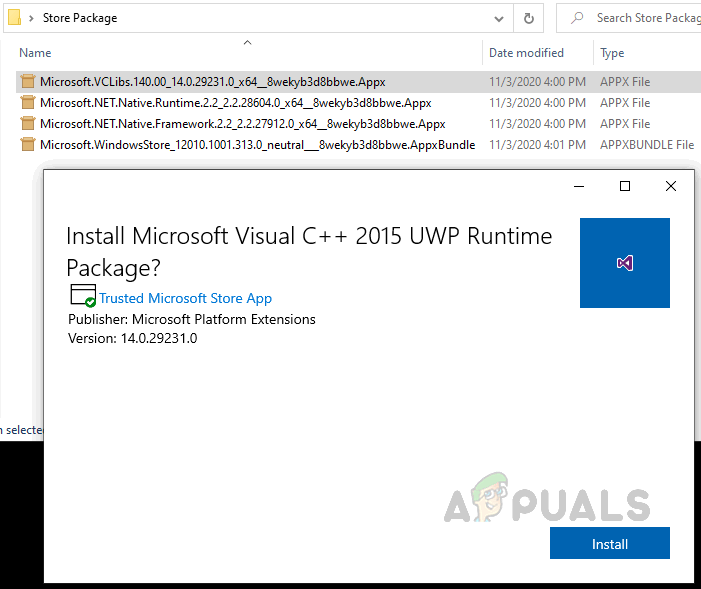Select the Microsoft.VCLibs Appx file icon
Viewport: 701px width, 589px height.
28,82
